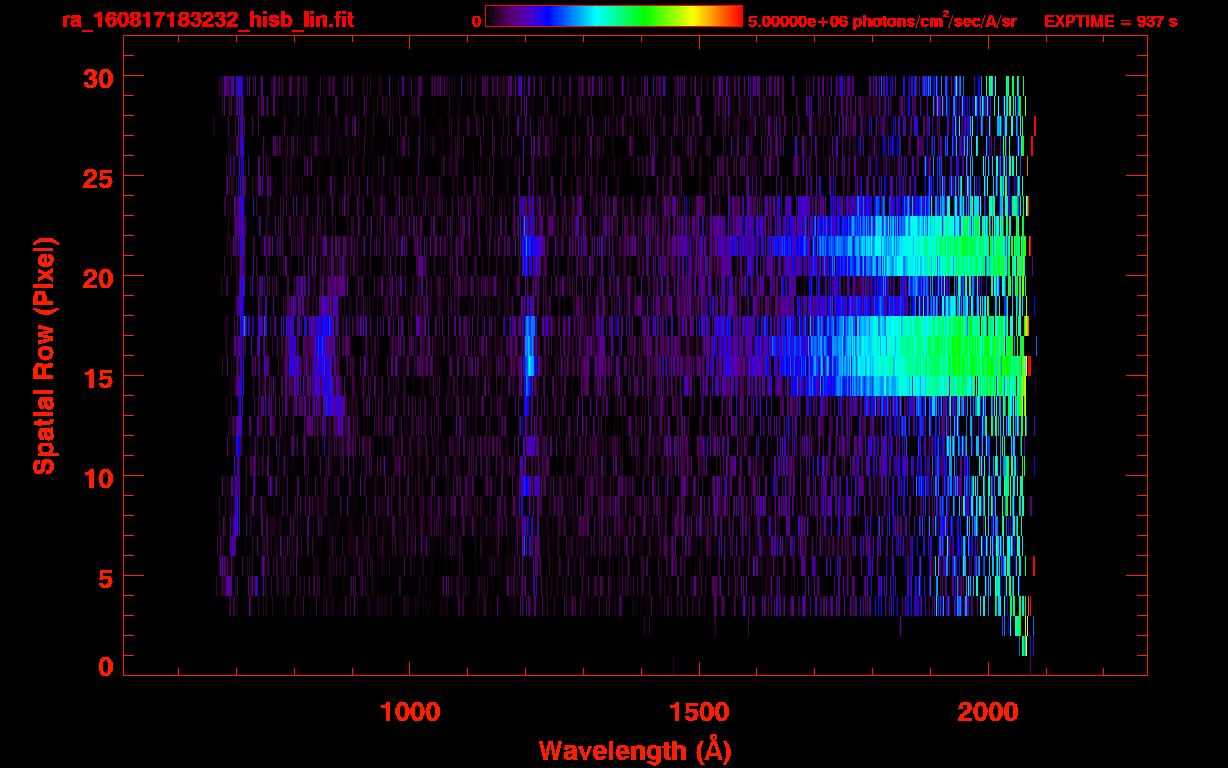Viewport: 1228px width, 768px height.
Task: Click the rainbow color scale bar
Action: click(614, 16)
